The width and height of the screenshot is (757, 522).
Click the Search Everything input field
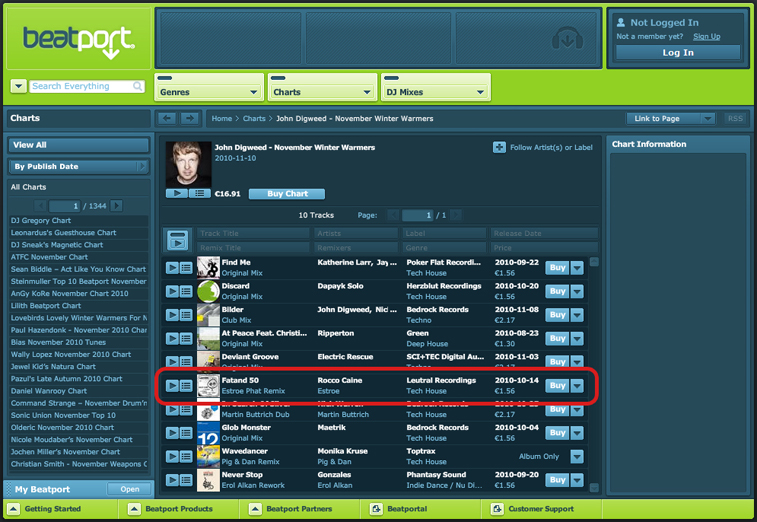[x=80, y=87]
